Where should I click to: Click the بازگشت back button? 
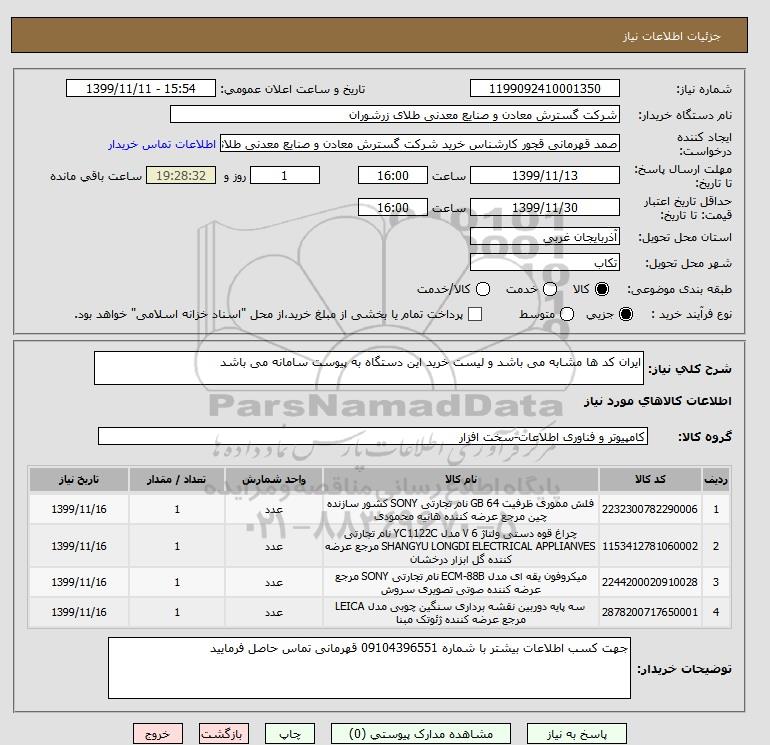click(x=223, y=733)
